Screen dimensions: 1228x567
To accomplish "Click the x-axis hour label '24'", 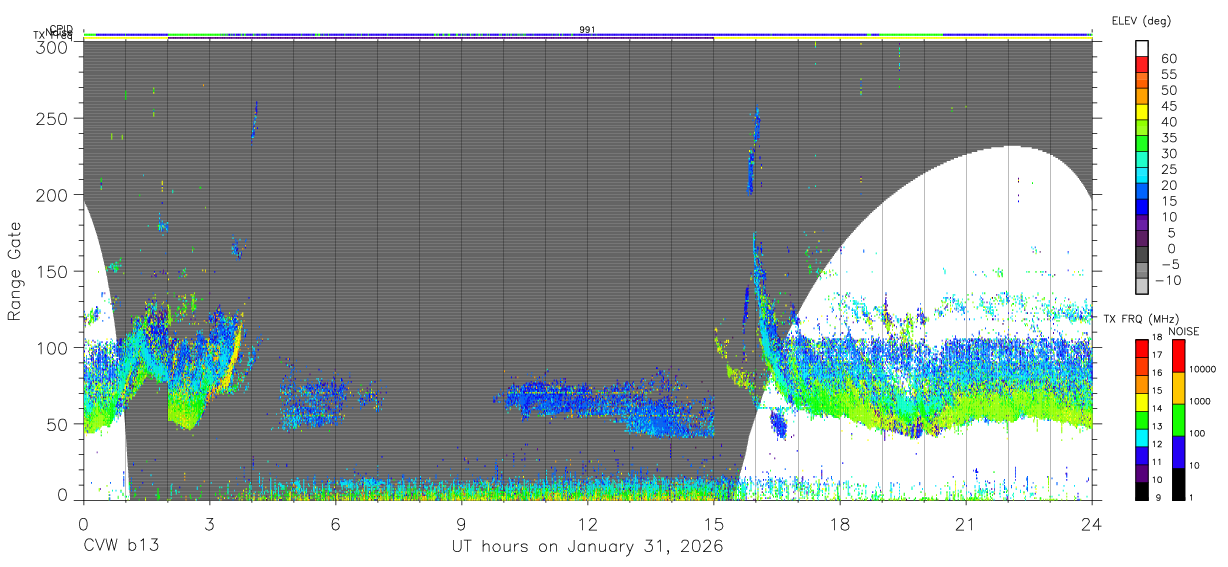I will [x=1091, y=523].
